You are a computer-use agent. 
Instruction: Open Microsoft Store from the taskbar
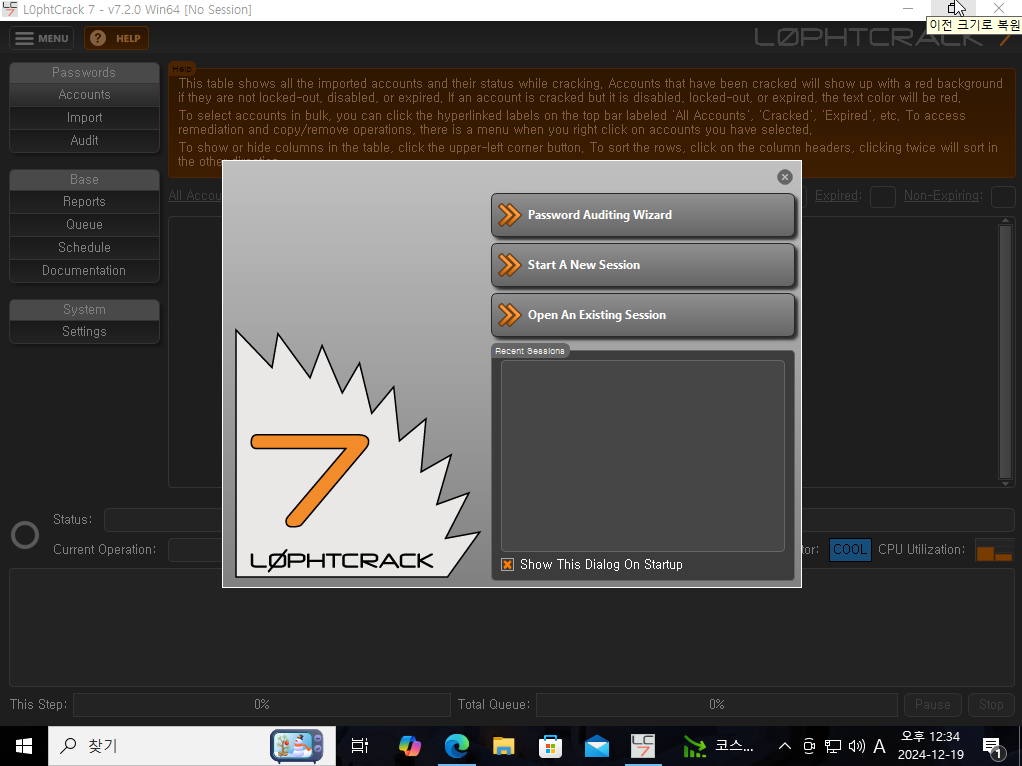tap(550, 746)
